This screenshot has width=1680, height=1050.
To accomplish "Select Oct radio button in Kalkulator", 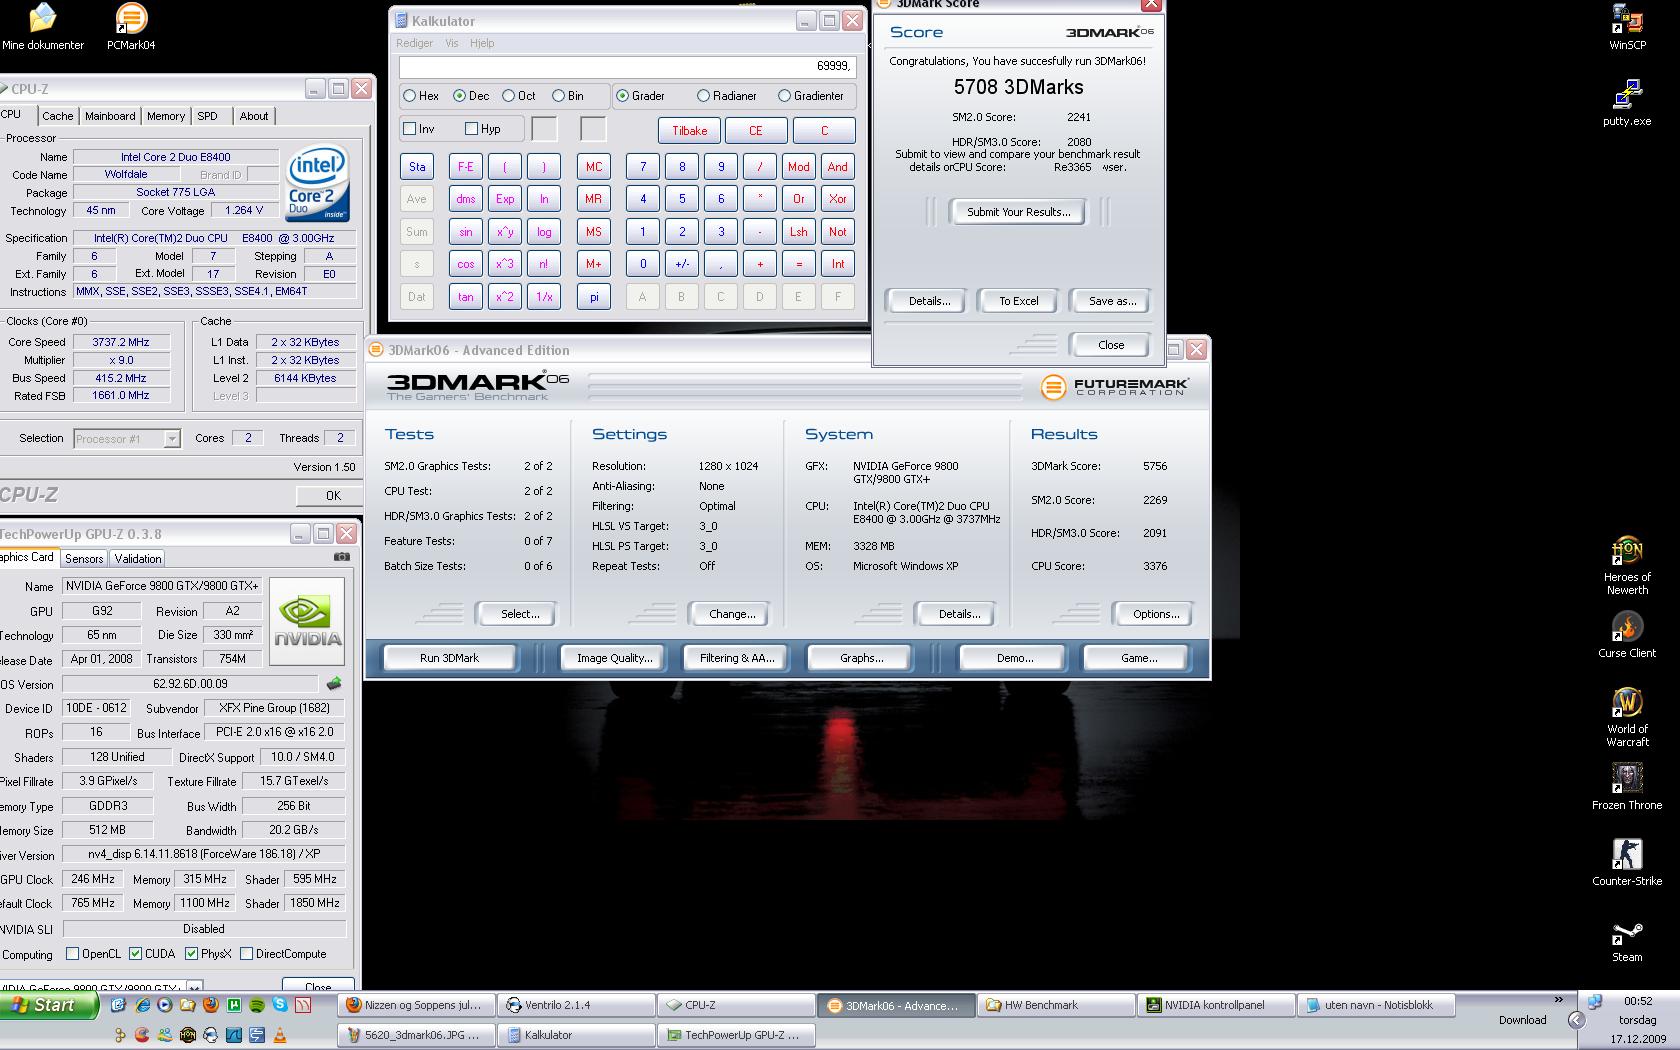I will tap(508, 96).
